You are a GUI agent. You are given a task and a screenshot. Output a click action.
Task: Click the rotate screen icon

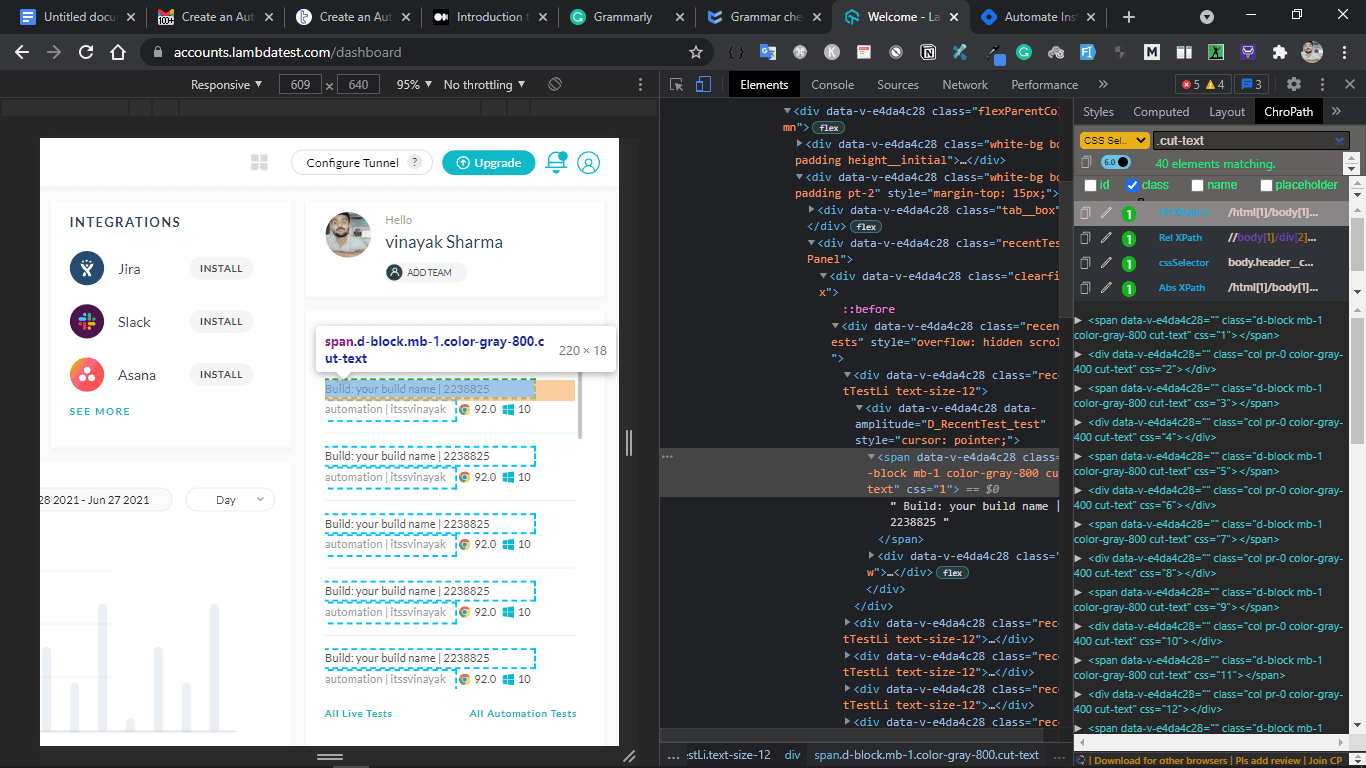(x=555, y=85)
